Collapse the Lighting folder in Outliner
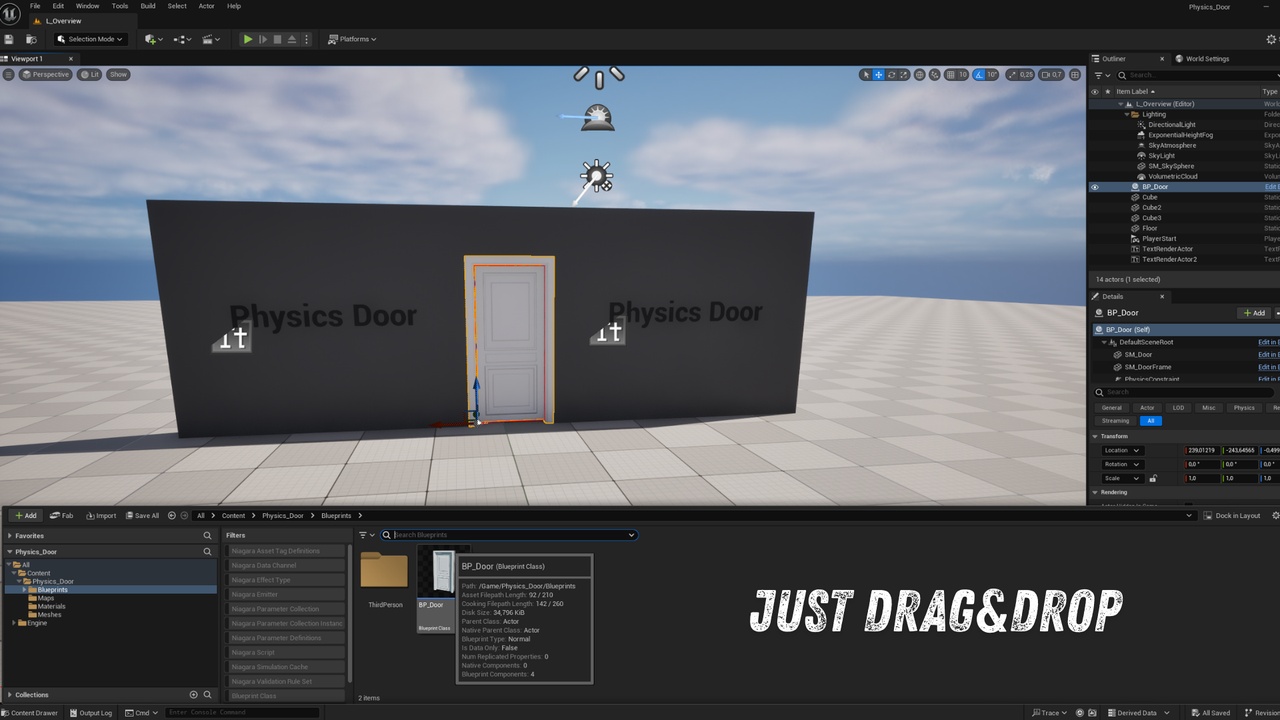Screen dimensions: 1280x720 coord(1128,114)
